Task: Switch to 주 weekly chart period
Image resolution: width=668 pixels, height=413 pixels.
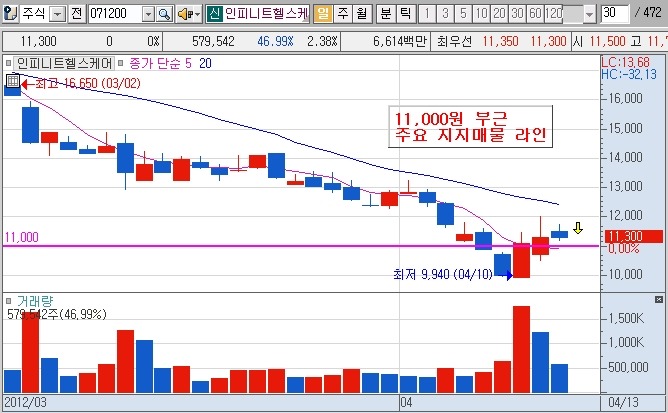Action: pyautogui.click(x=343, y=14)
